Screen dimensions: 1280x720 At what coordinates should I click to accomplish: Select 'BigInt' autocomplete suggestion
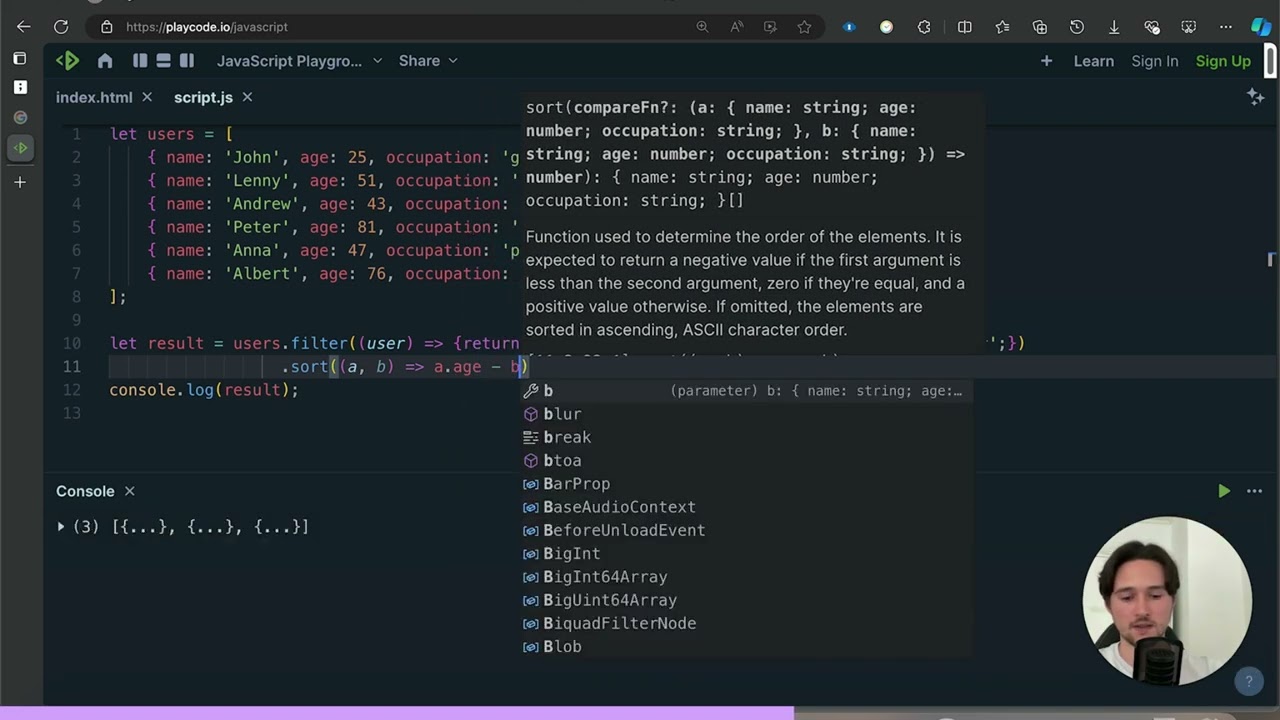[x=747, y=554]
